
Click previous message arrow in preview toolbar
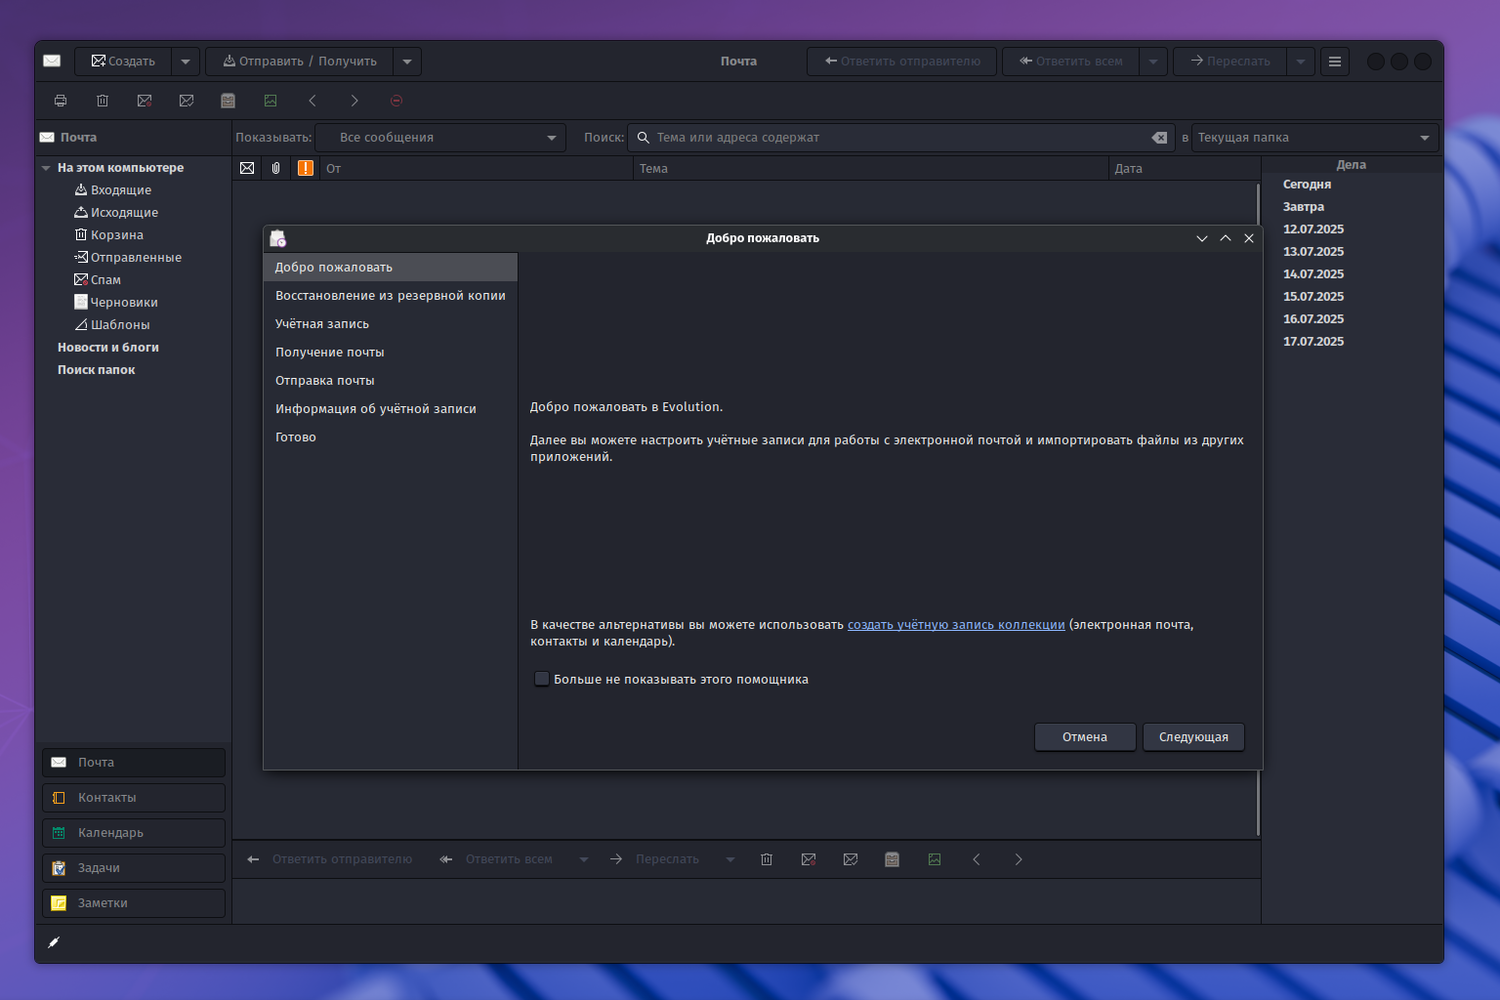click(976, 859)
